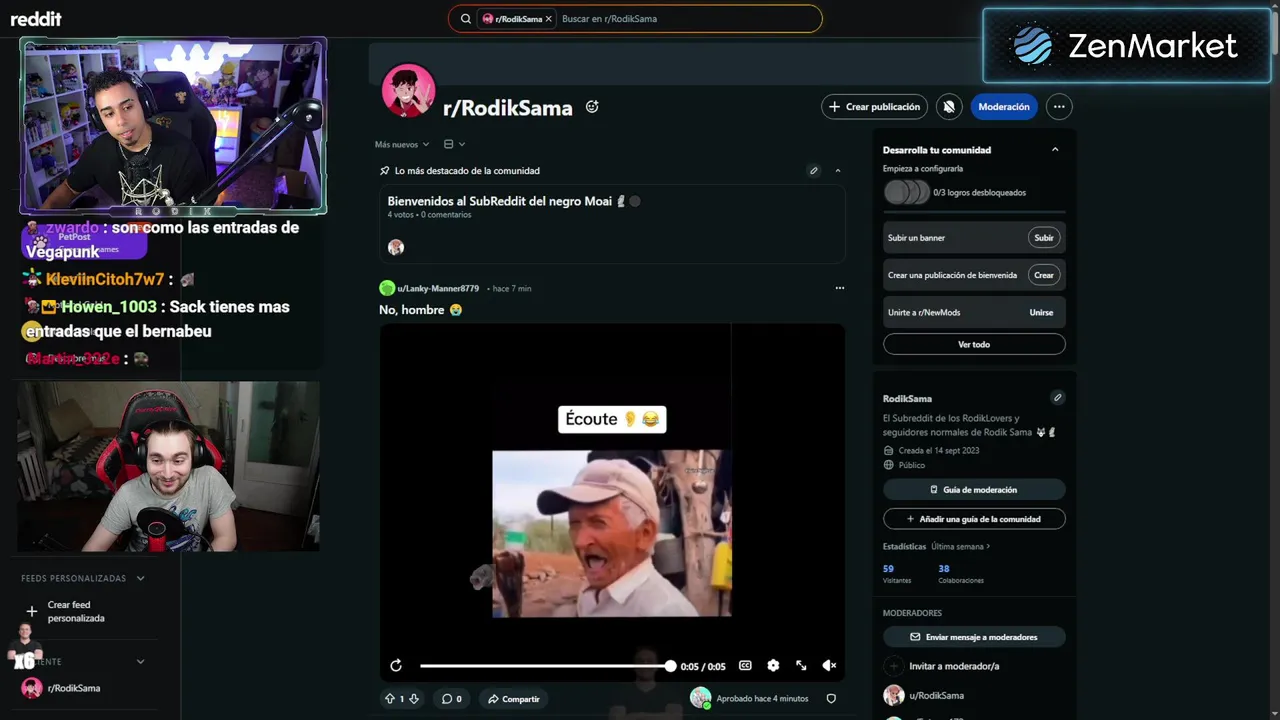Collapse the community highlights section

tap(838, 171)
